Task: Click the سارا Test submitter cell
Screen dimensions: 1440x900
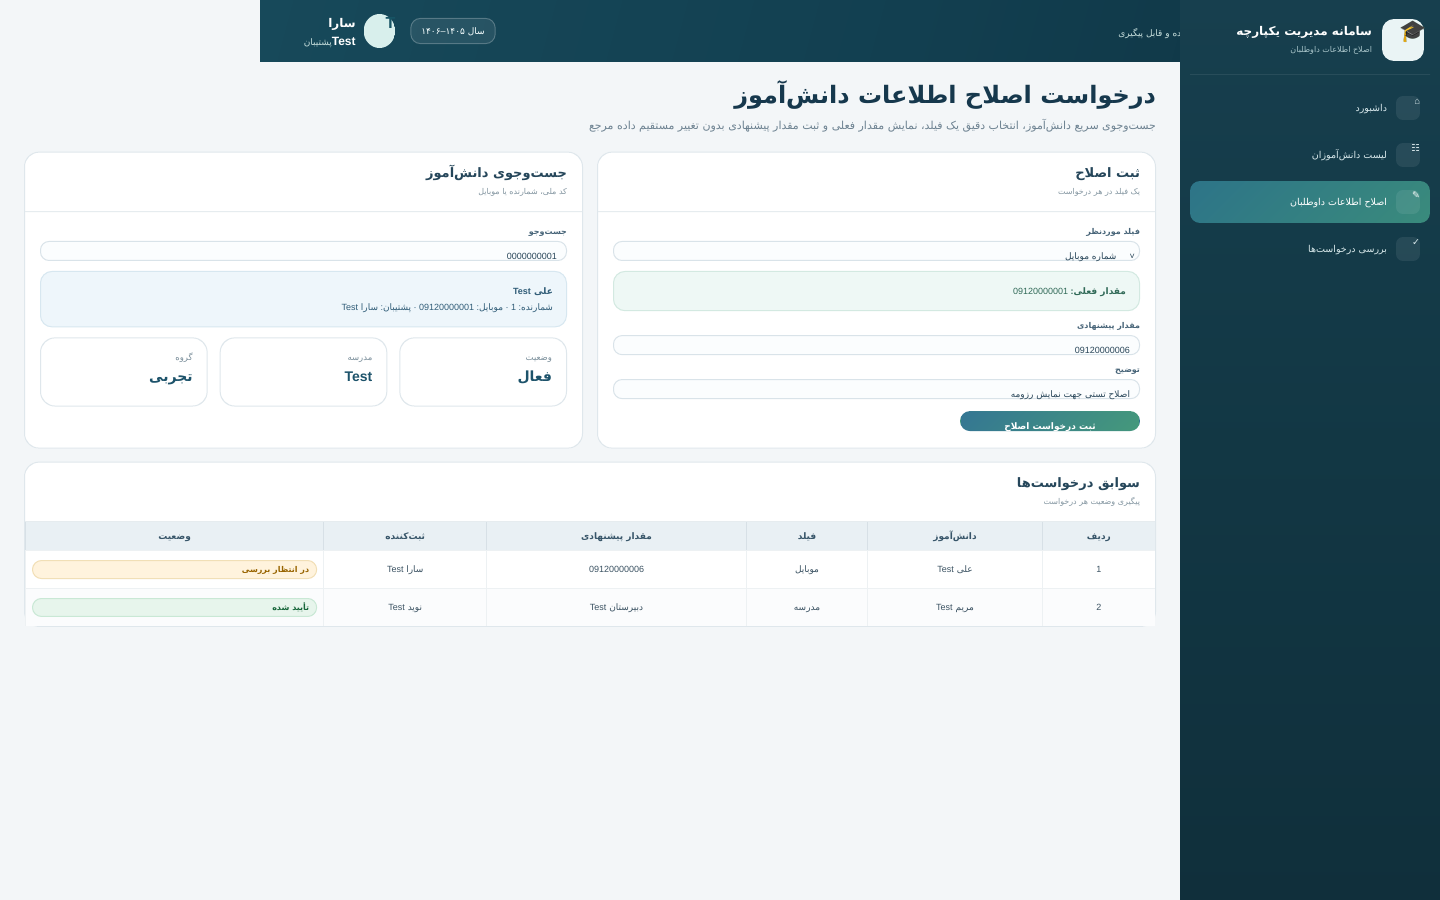Action: point(405,569)
